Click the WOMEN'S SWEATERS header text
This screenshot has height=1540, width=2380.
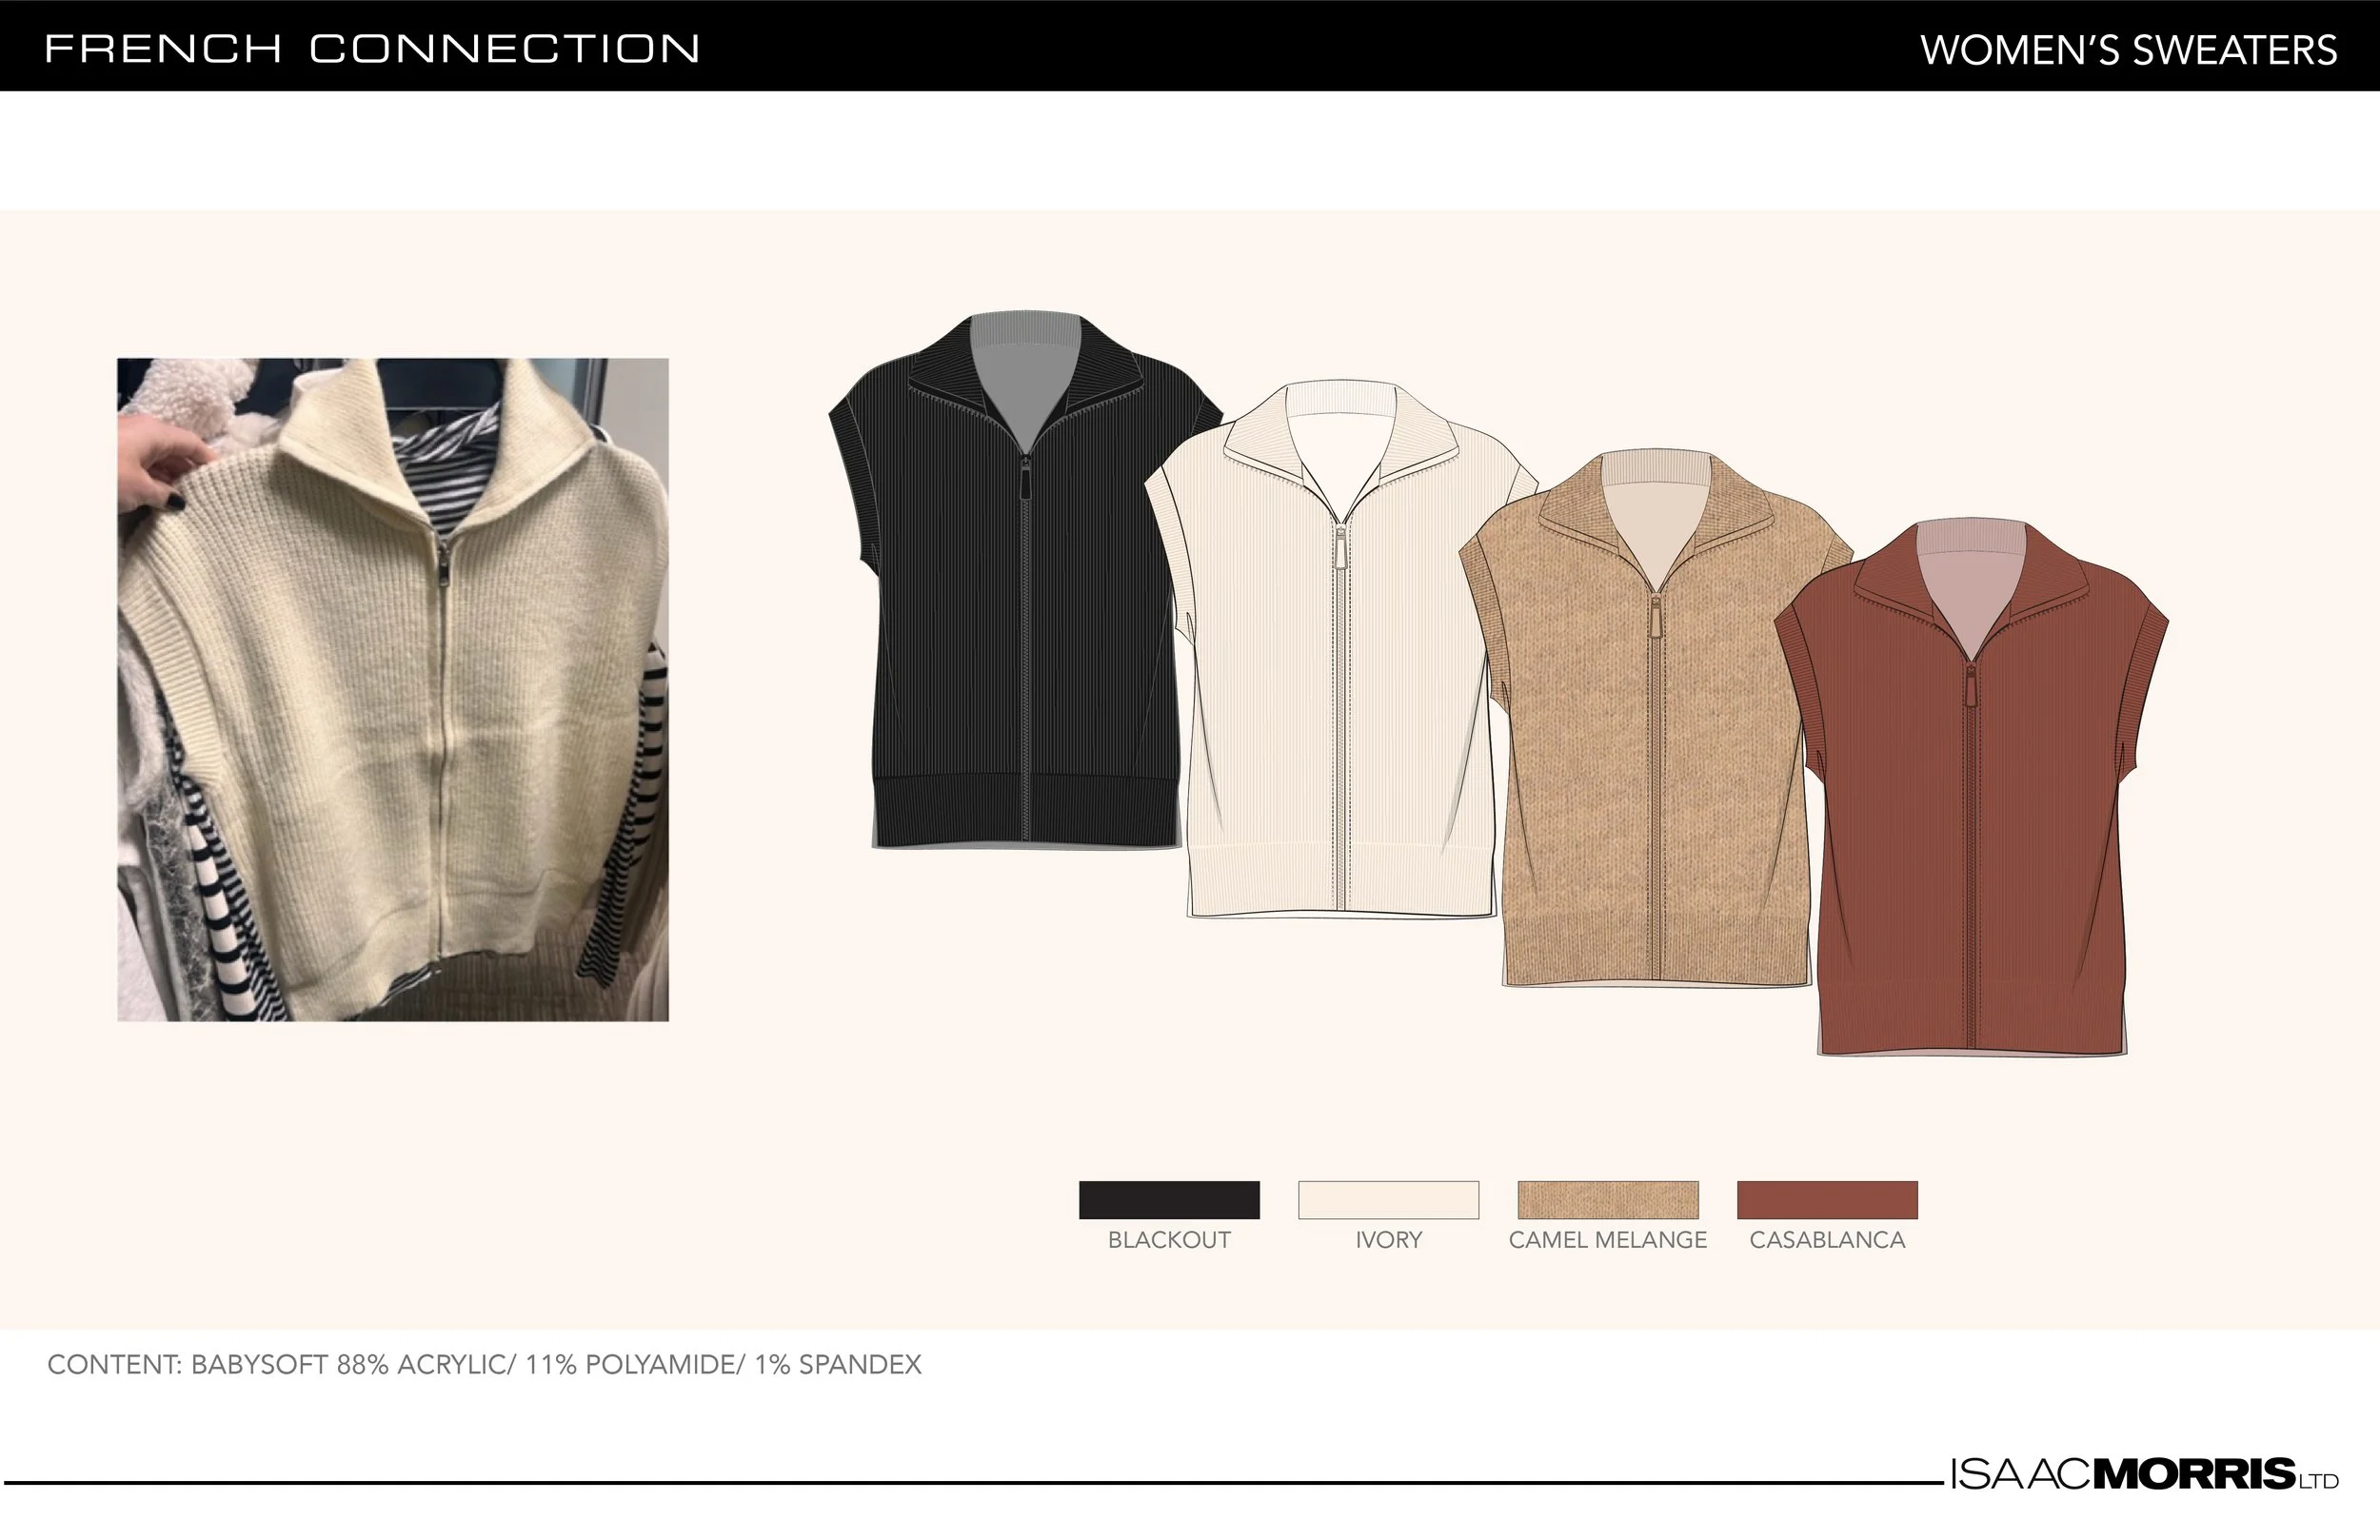tap(2129, 50)
